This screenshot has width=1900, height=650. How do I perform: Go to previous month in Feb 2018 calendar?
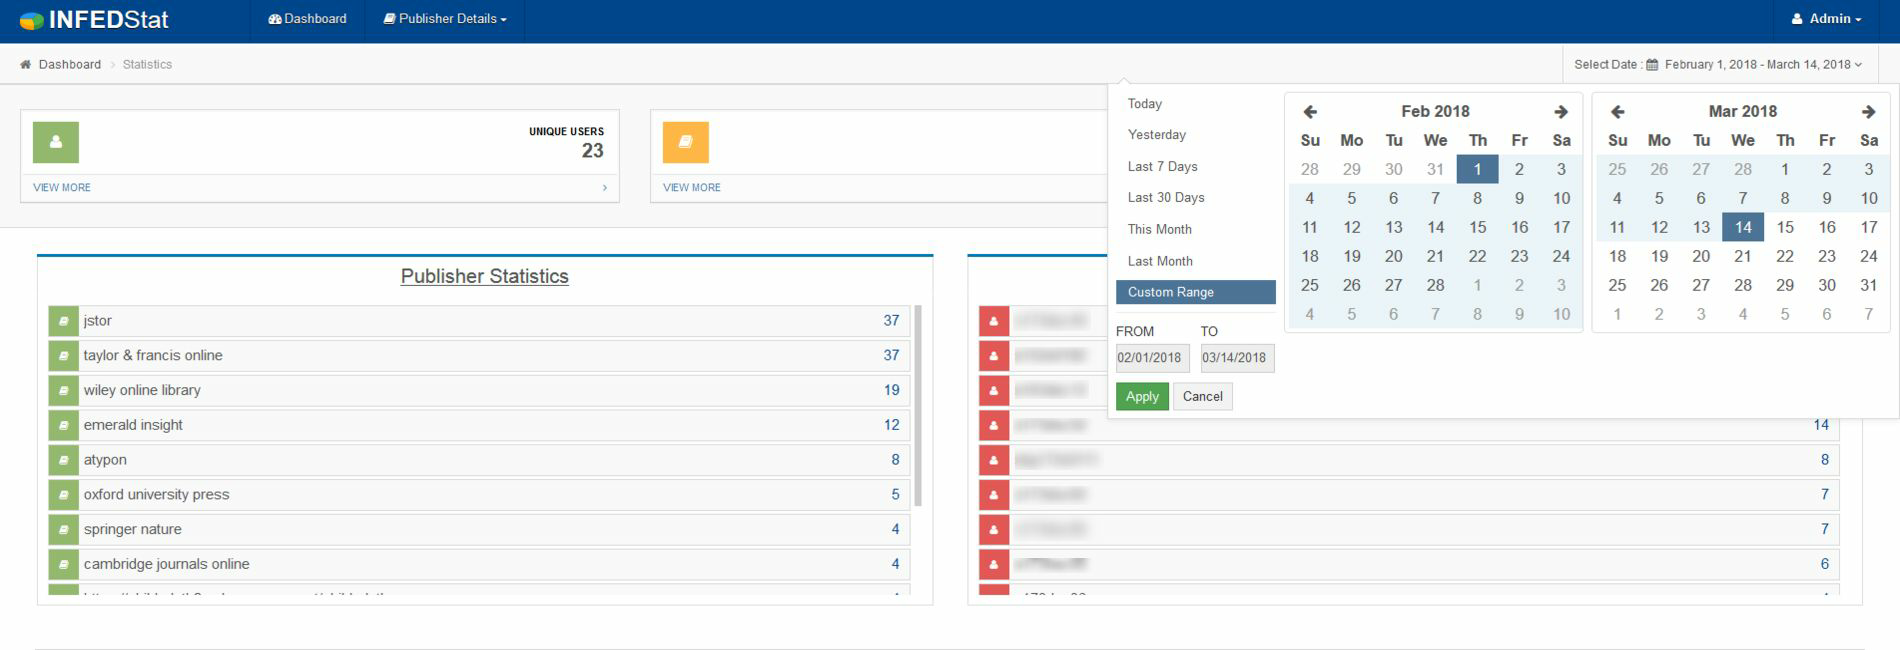(1310, 112)
